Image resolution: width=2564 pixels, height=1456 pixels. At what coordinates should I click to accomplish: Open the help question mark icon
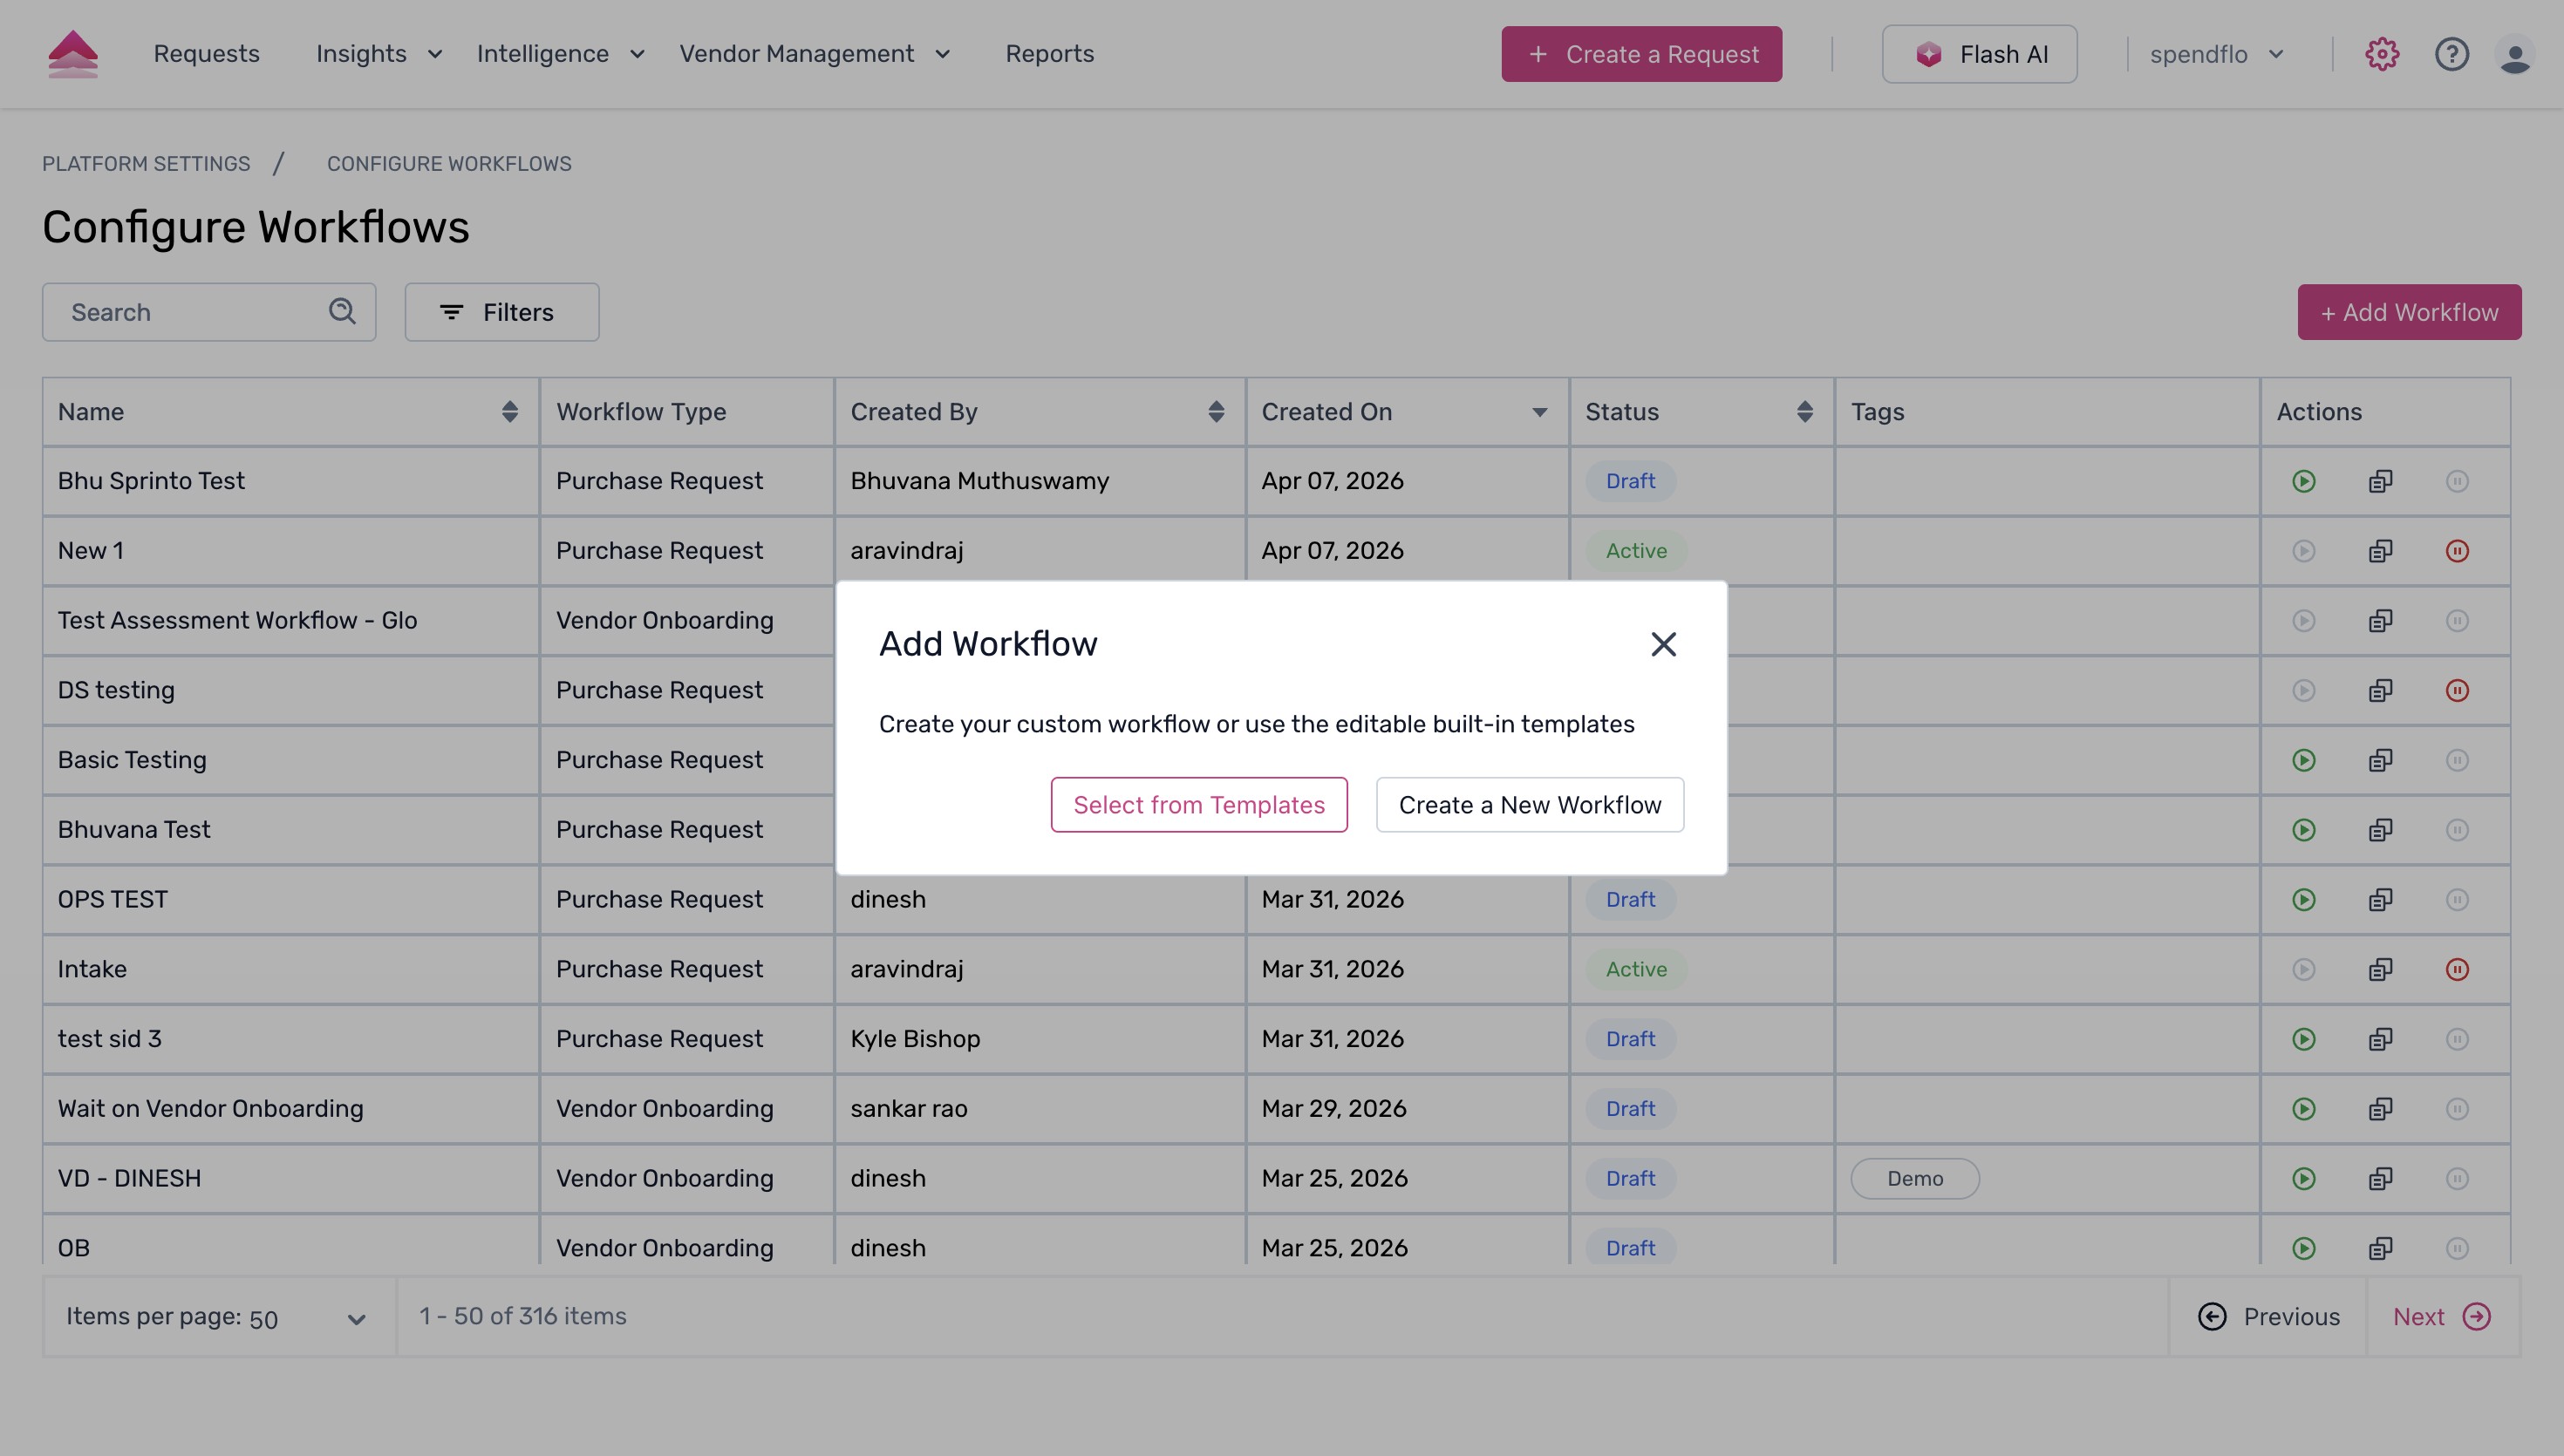click(2451, 54)
